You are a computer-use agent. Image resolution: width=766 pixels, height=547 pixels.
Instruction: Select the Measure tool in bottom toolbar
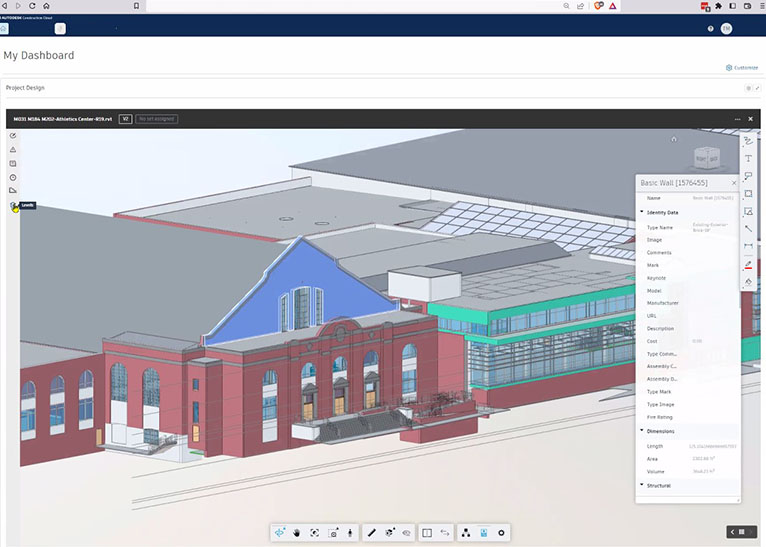tap(371, 533)
